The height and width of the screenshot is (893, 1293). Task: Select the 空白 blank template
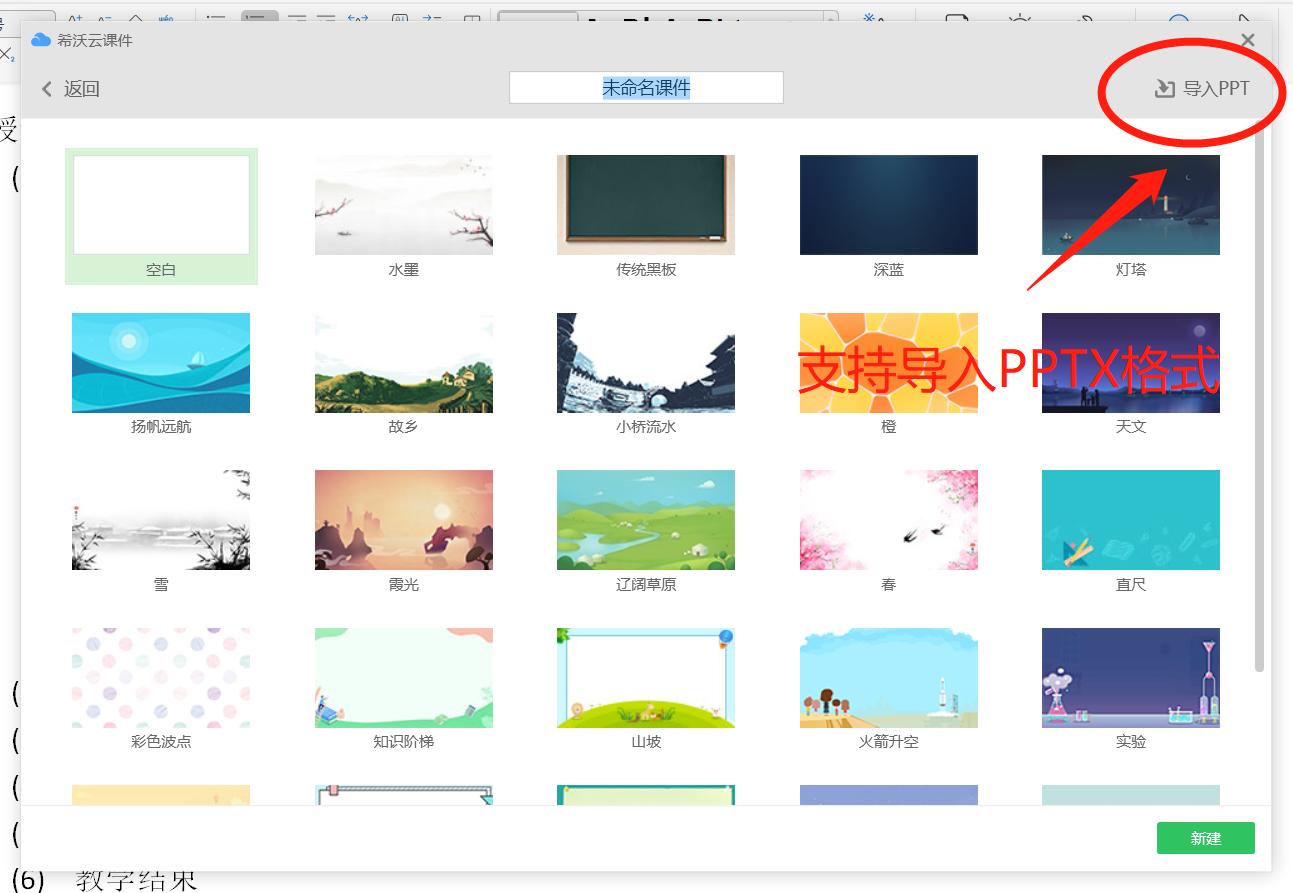pyautogui.click(x=161, y=205)
